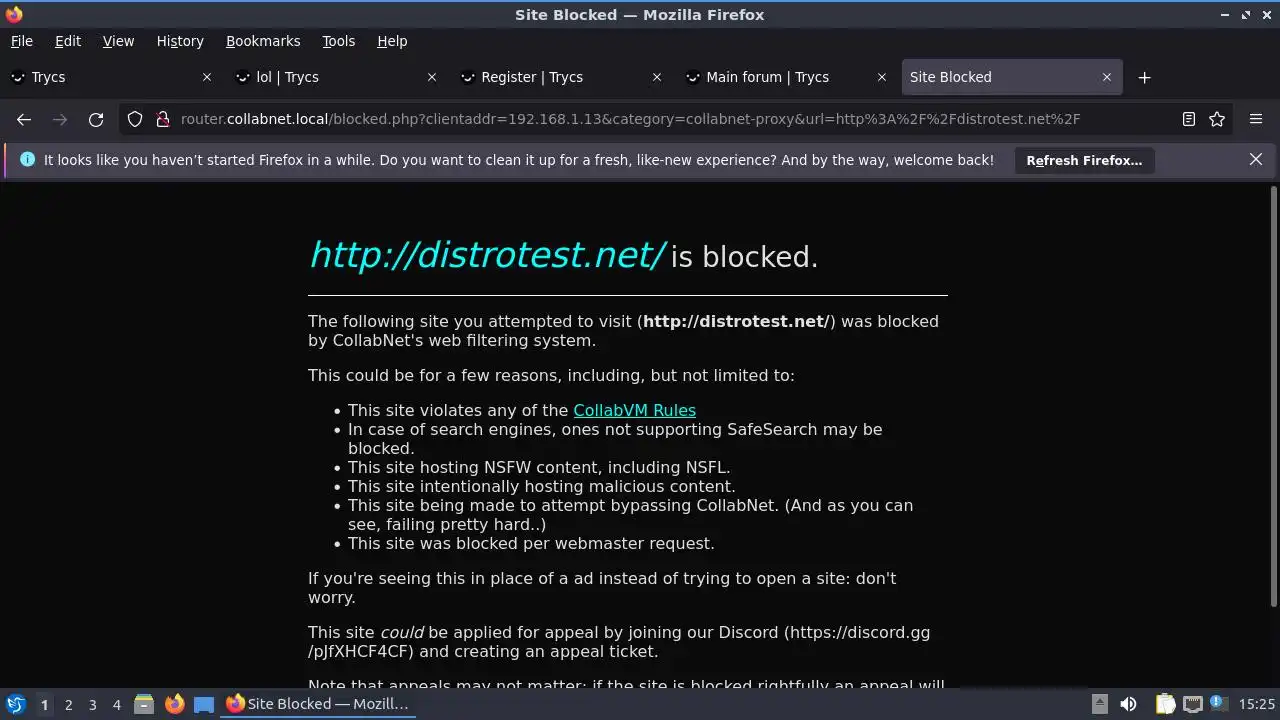
Task: Open the volume control in the system tray
Action: 1128,704
